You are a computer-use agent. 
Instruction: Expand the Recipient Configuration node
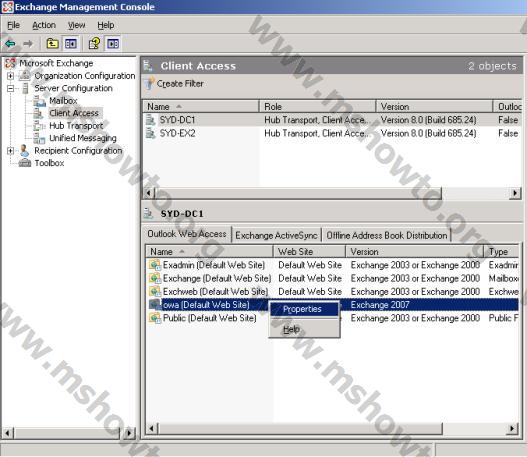click(x=10, y=151)
